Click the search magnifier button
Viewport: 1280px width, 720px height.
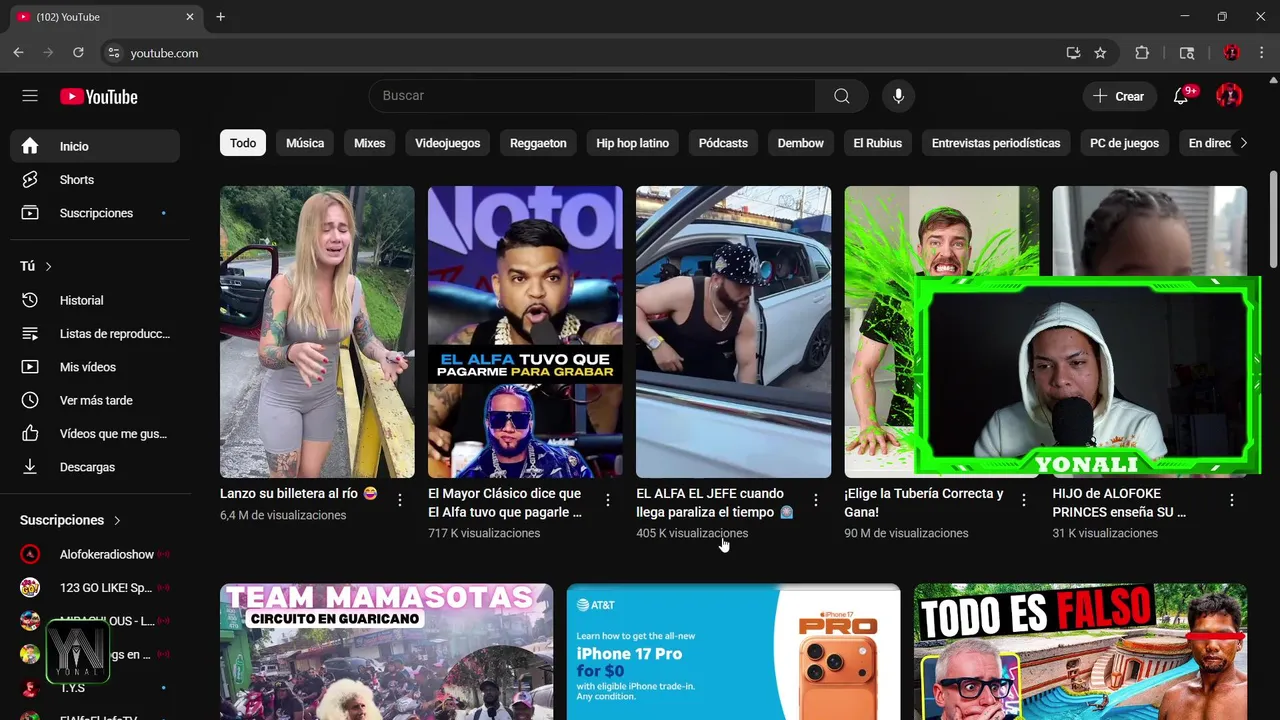(842, 96)
